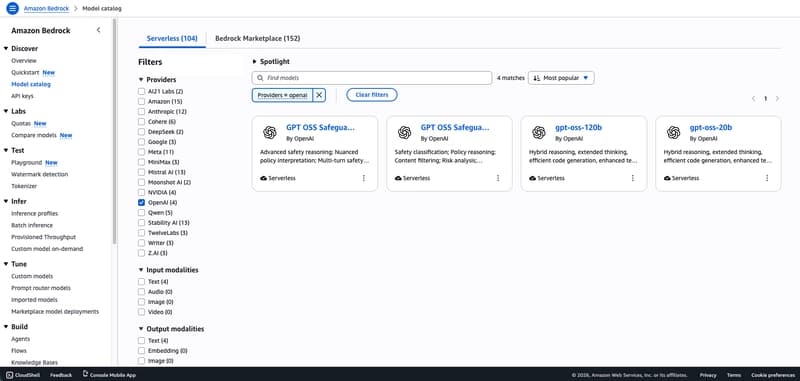Open the Most popular sort dropdown
This screenshot has width=800, height=381.
click(x=561, y=78)
